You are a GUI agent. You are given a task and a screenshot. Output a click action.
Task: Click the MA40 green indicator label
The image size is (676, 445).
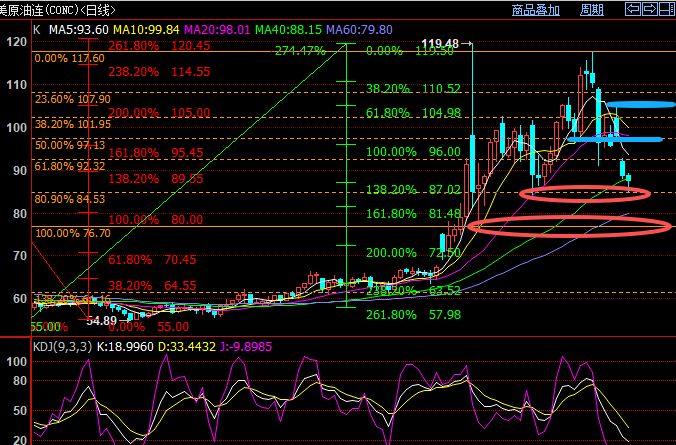click(x=282, y=29)
